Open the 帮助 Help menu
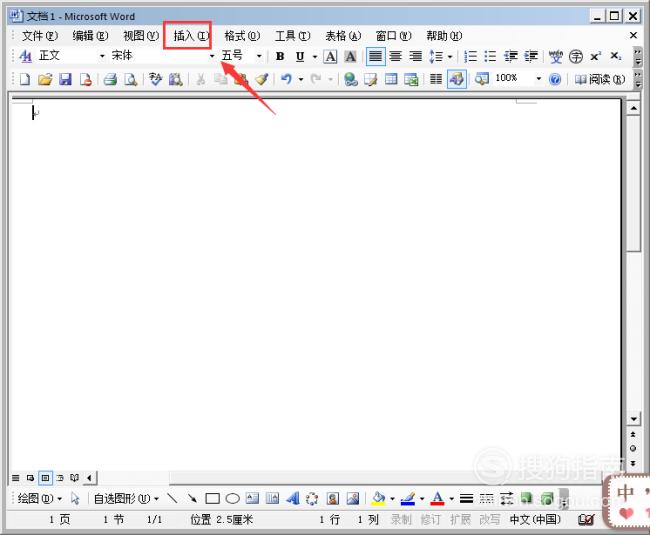This screenshot has height=535, width=650. click(444, 36)
